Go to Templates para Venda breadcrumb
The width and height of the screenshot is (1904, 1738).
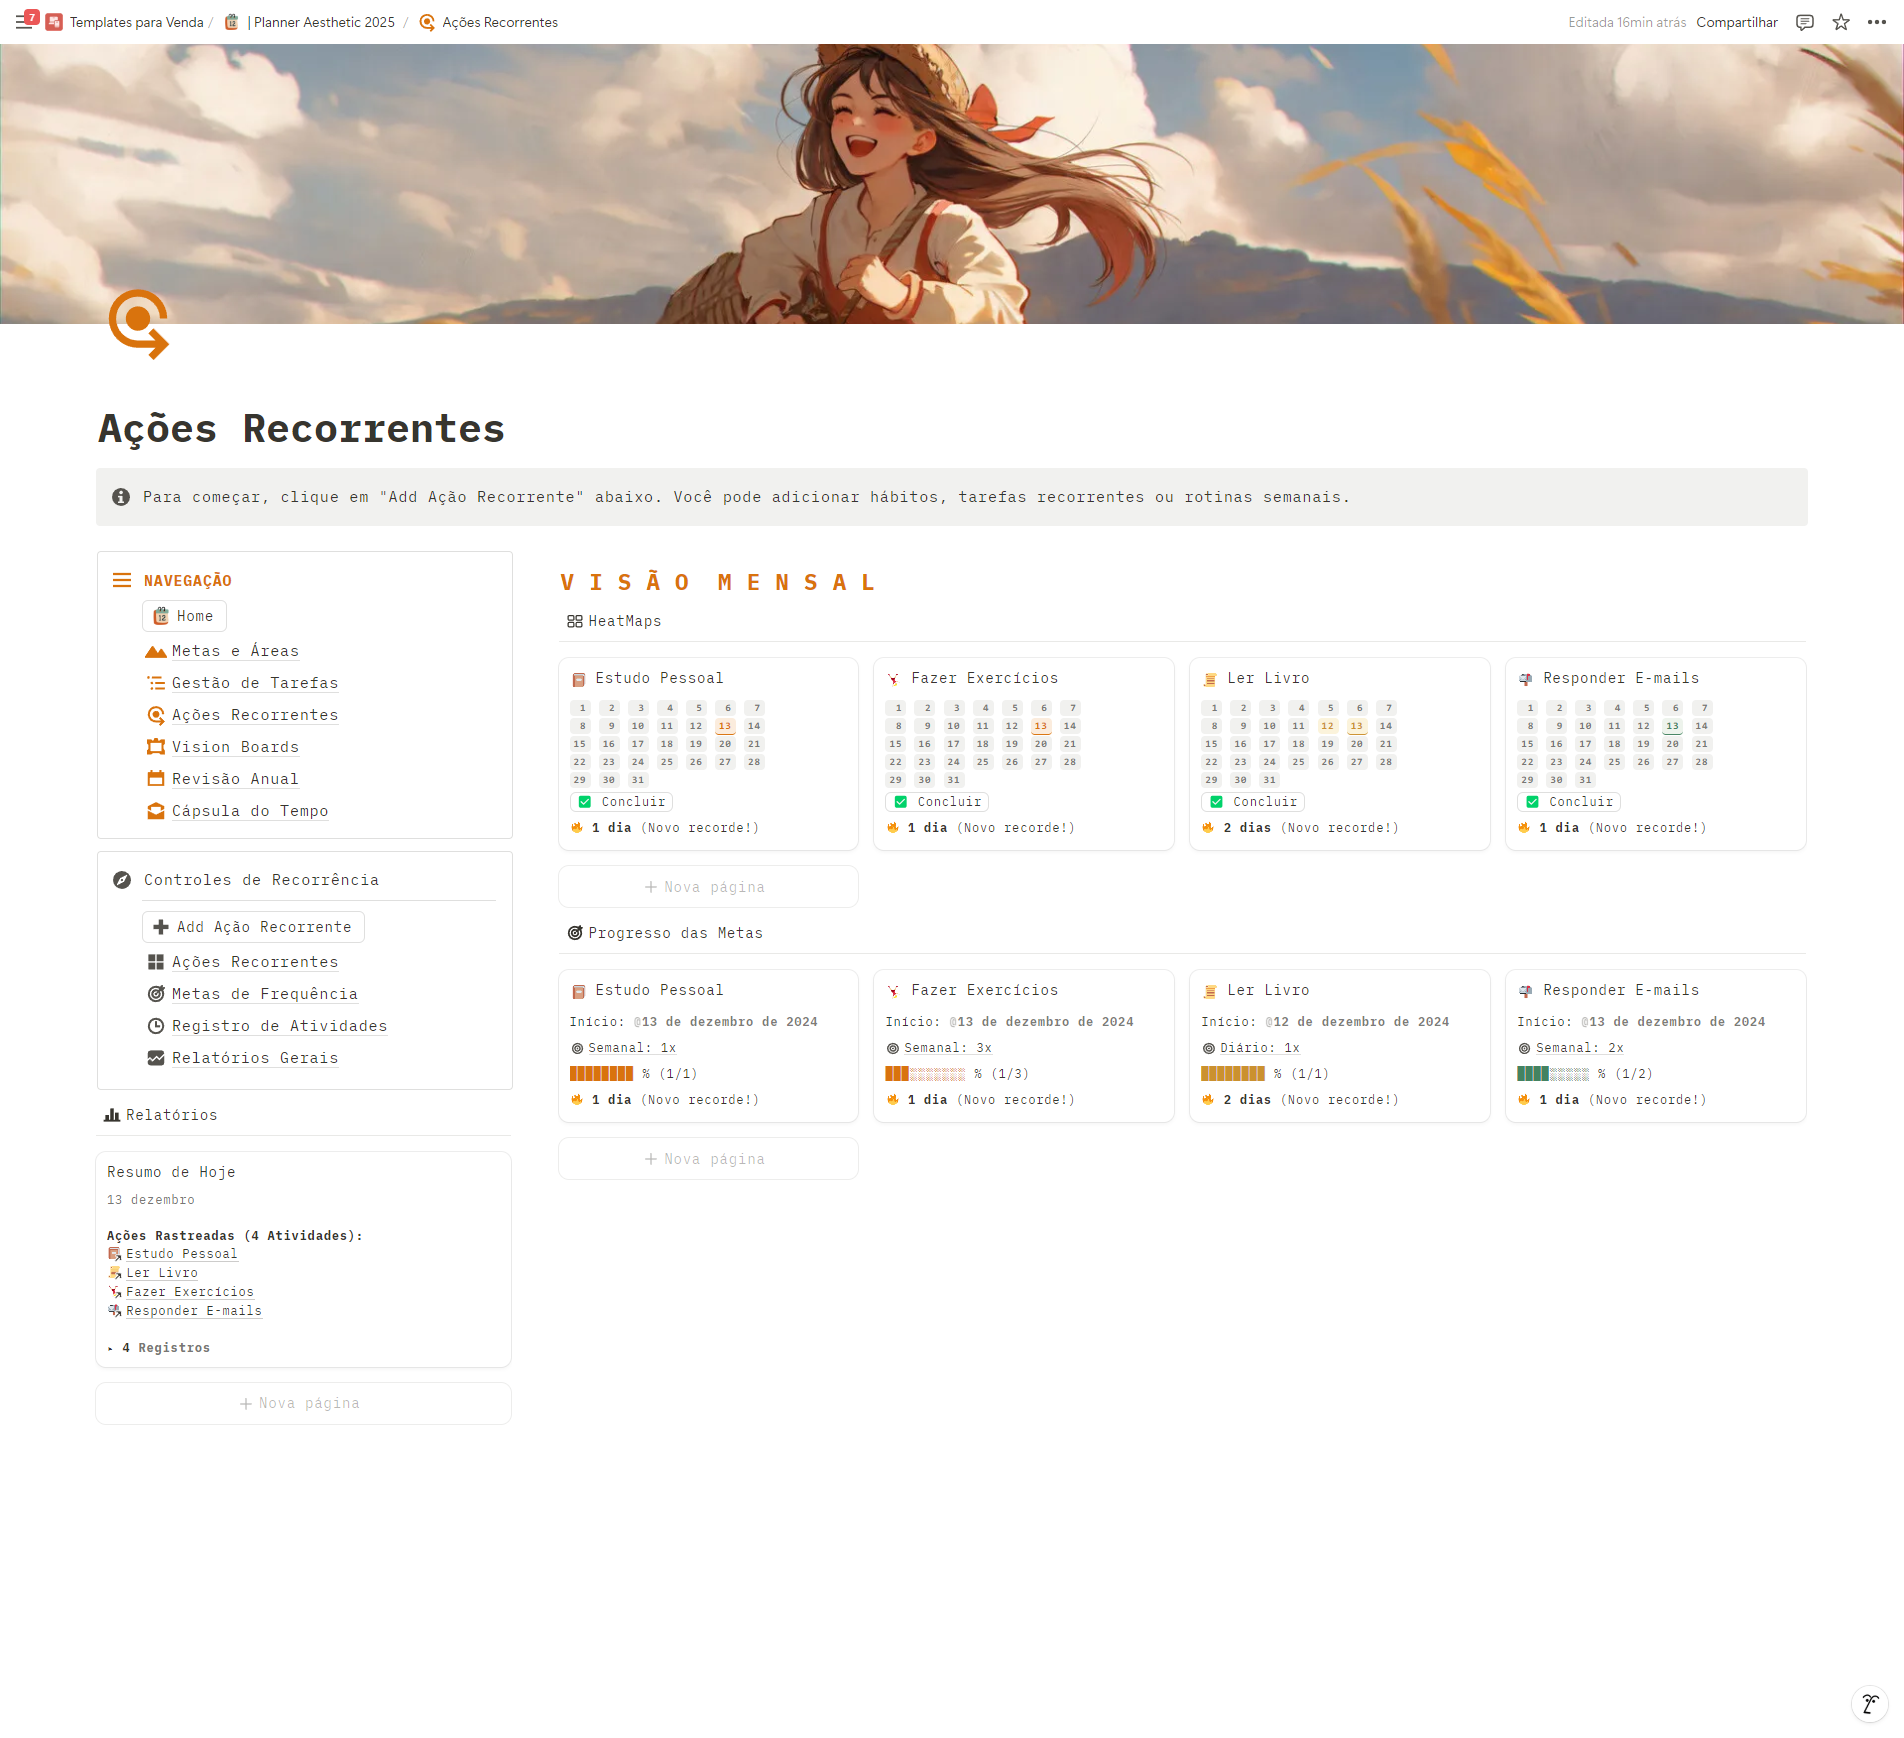(x=126, y=22)
